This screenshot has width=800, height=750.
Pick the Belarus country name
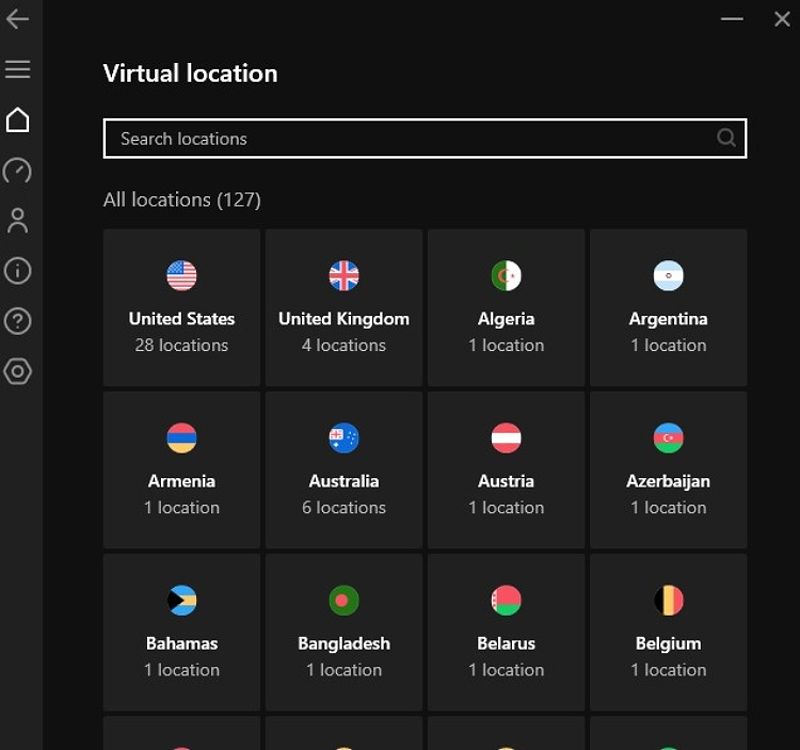tap(506, 643)
